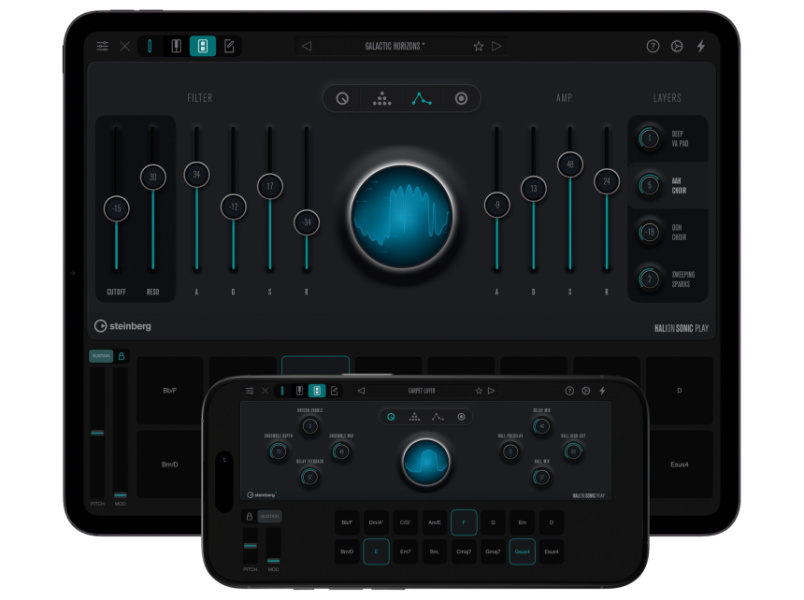This screenshot has width=804, height=600.
Task: Click the Delay Mix knob on the phone
Action: (541, 426)
